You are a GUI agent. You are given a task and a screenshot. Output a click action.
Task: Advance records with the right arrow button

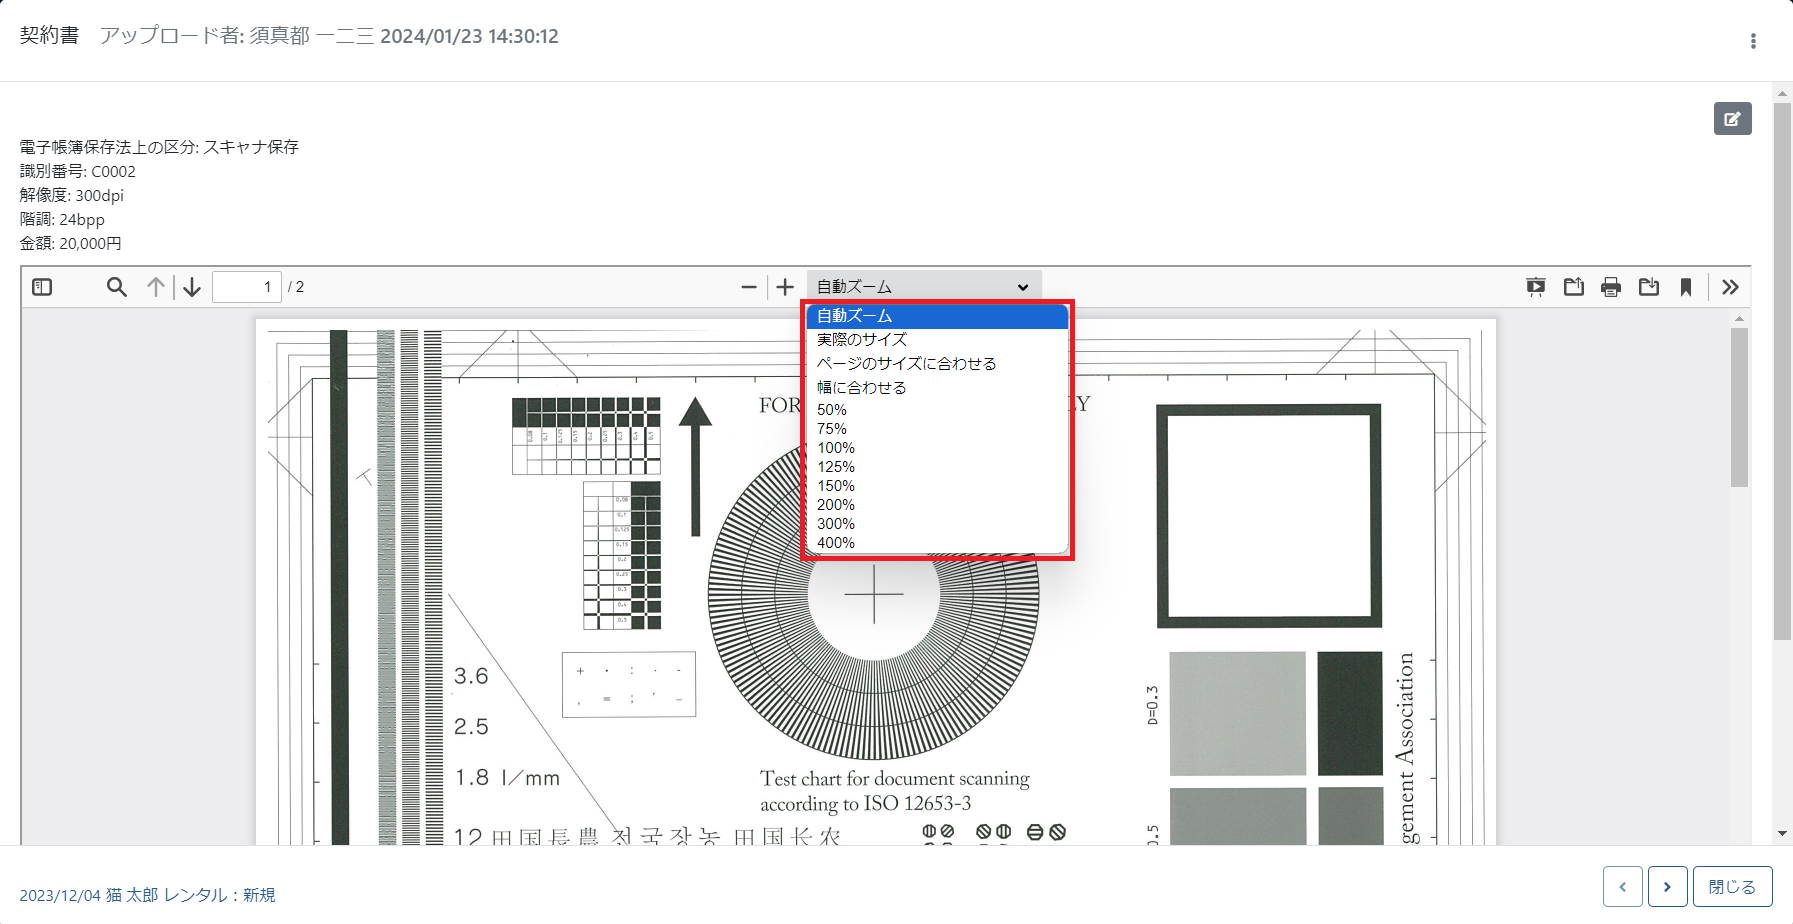(x=1667, y=886)
